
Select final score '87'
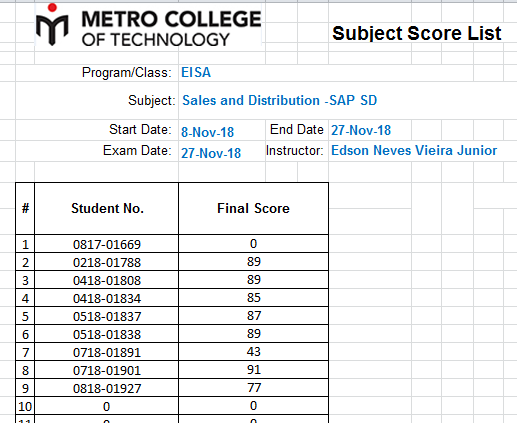tap(253, 316)
